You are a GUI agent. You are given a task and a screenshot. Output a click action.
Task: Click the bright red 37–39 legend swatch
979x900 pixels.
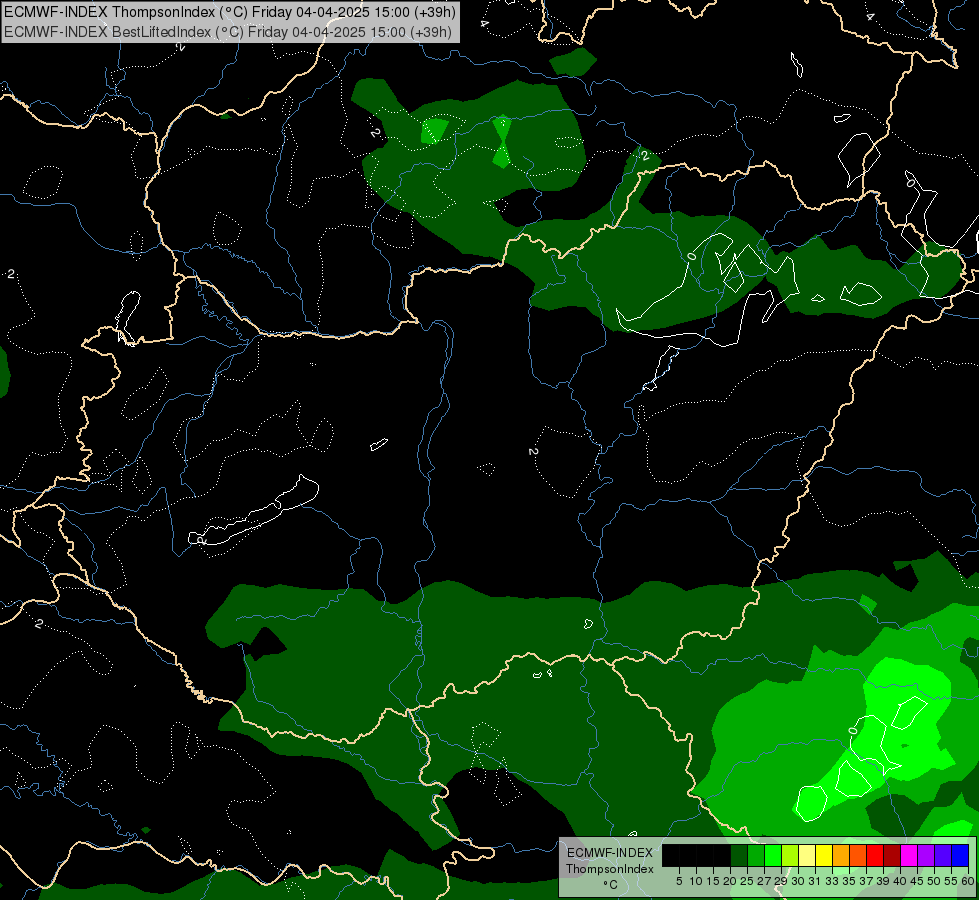pos(875,856)
